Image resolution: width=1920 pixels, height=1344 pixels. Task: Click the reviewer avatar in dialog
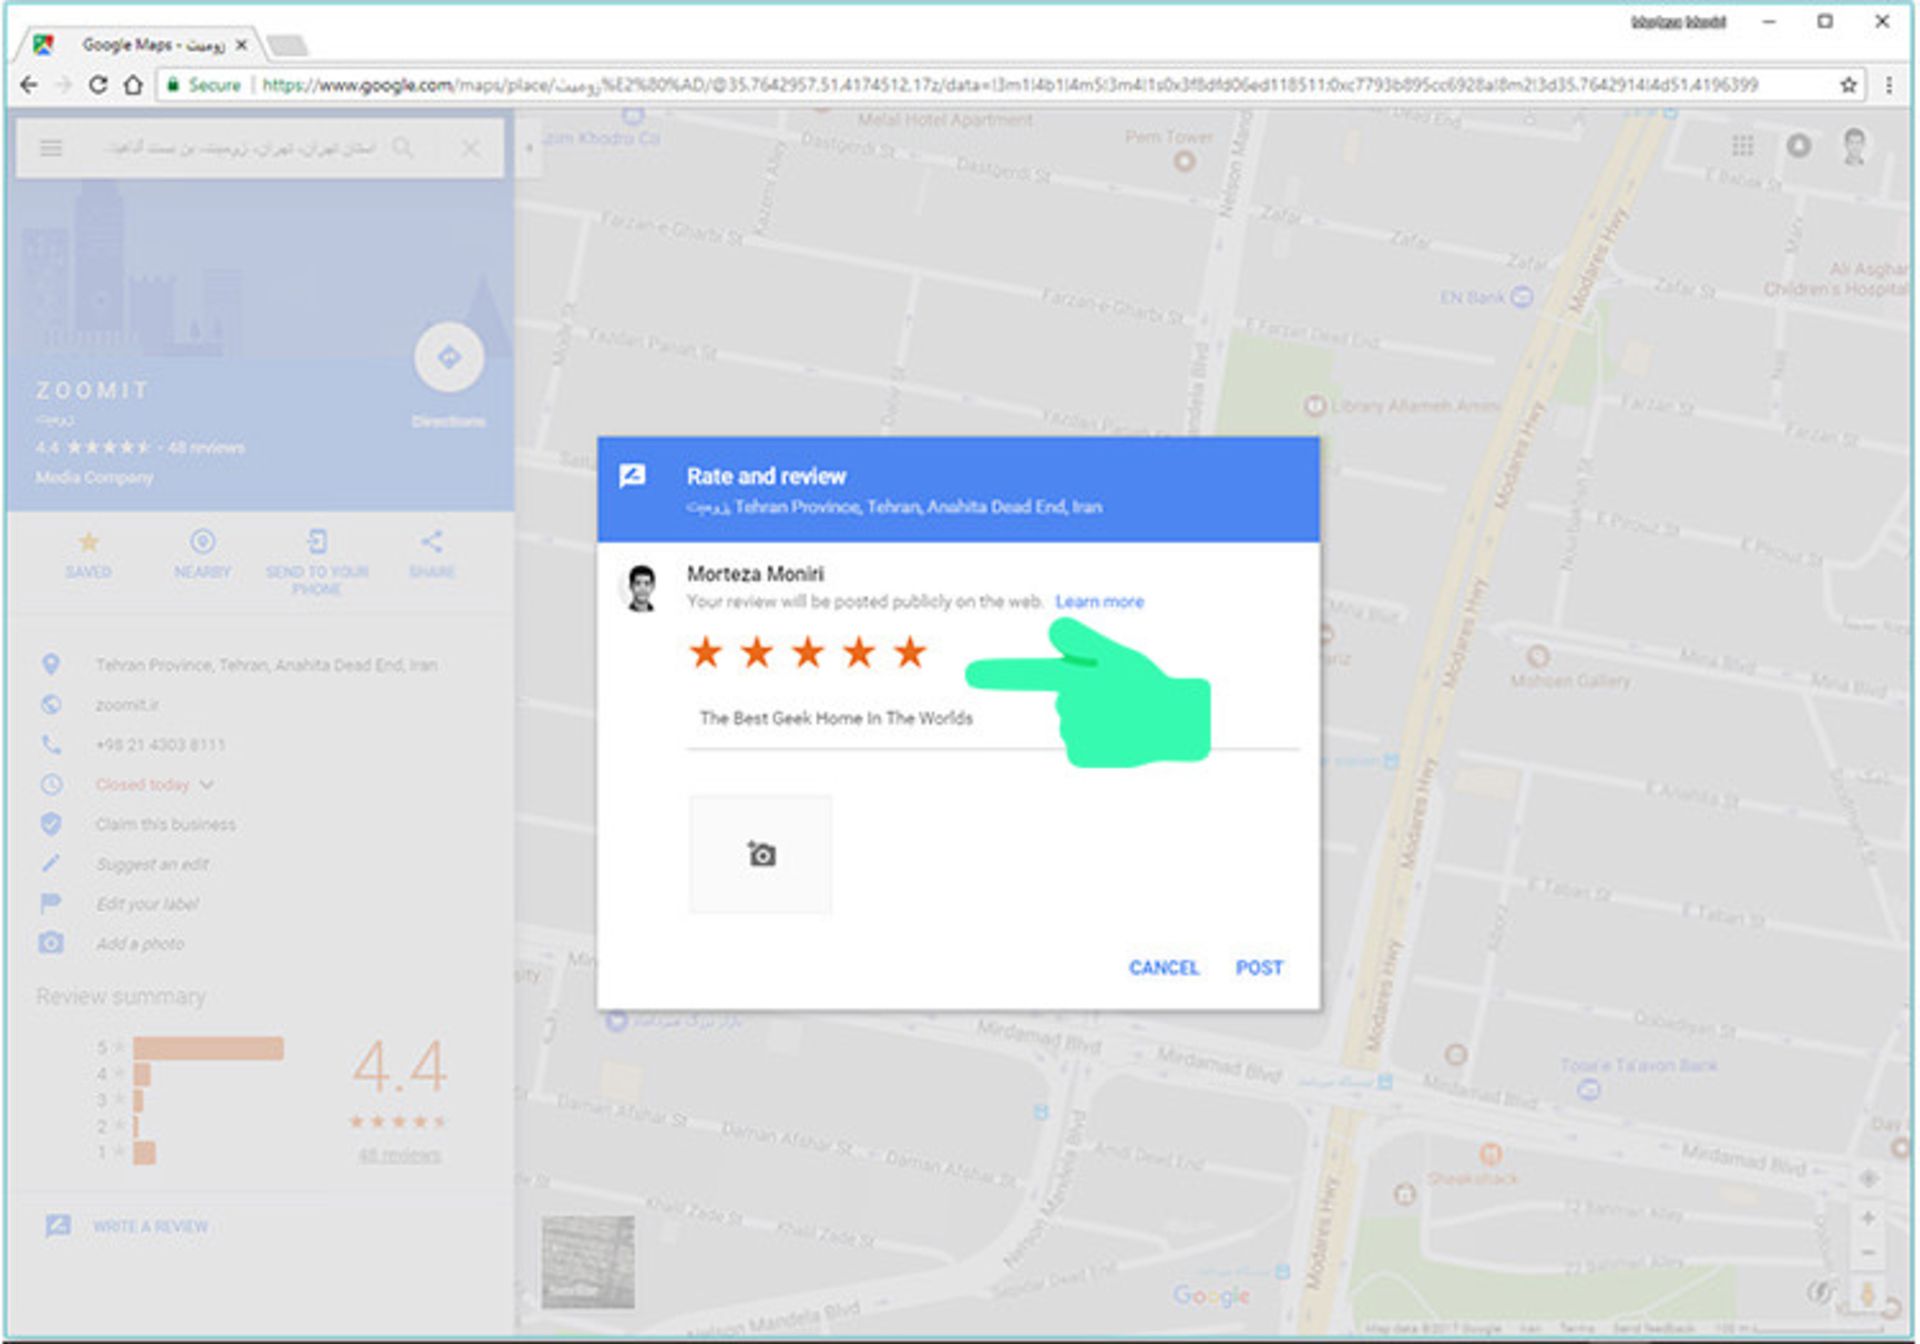641,588
